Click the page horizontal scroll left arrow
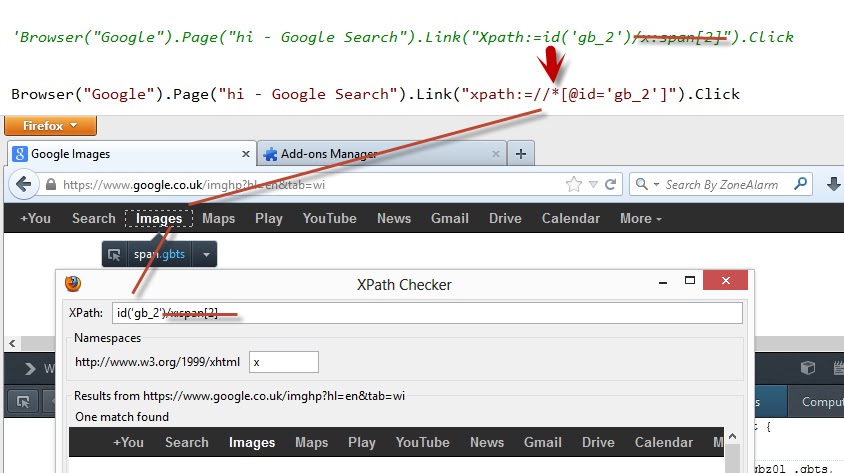Screen dimensions: 844x473 coord(12,343)
